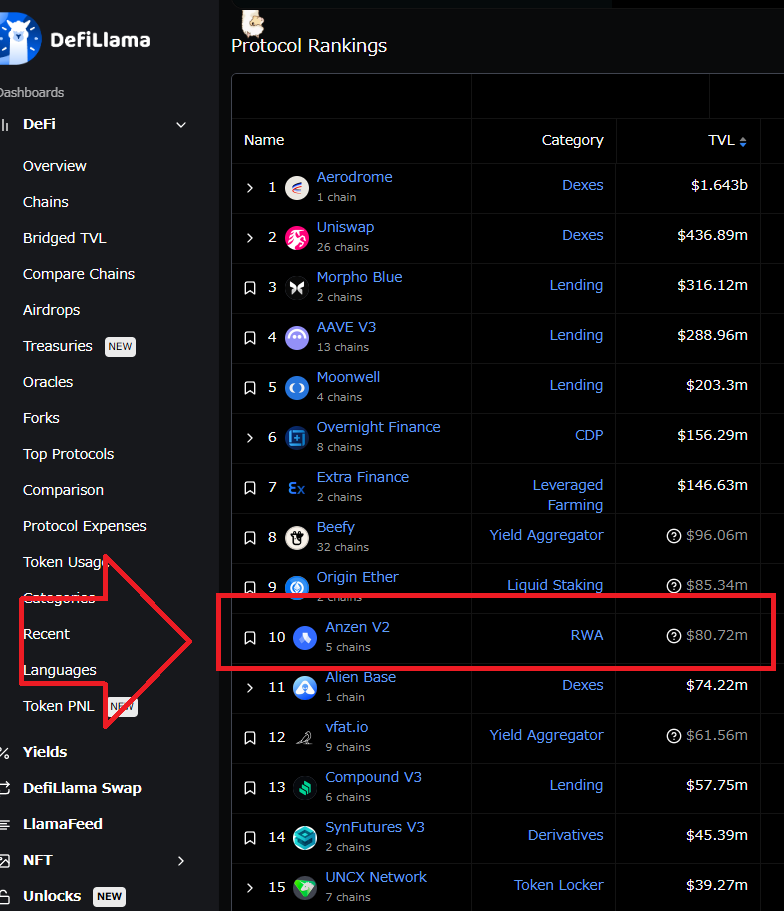
Task: Click the llama icon above Protocol Rankings
Action: point(253,23)
